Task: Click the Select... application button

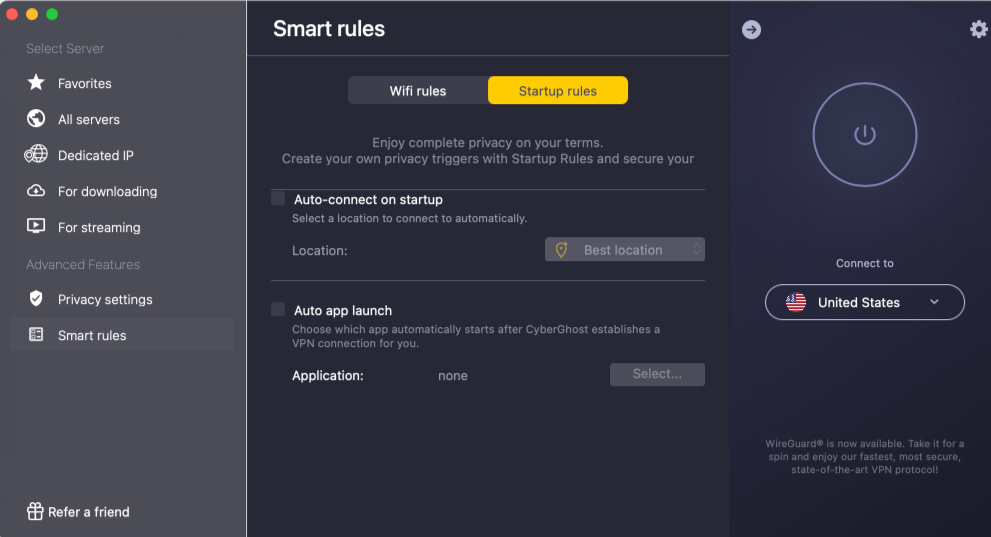Action: coord(657,374)
